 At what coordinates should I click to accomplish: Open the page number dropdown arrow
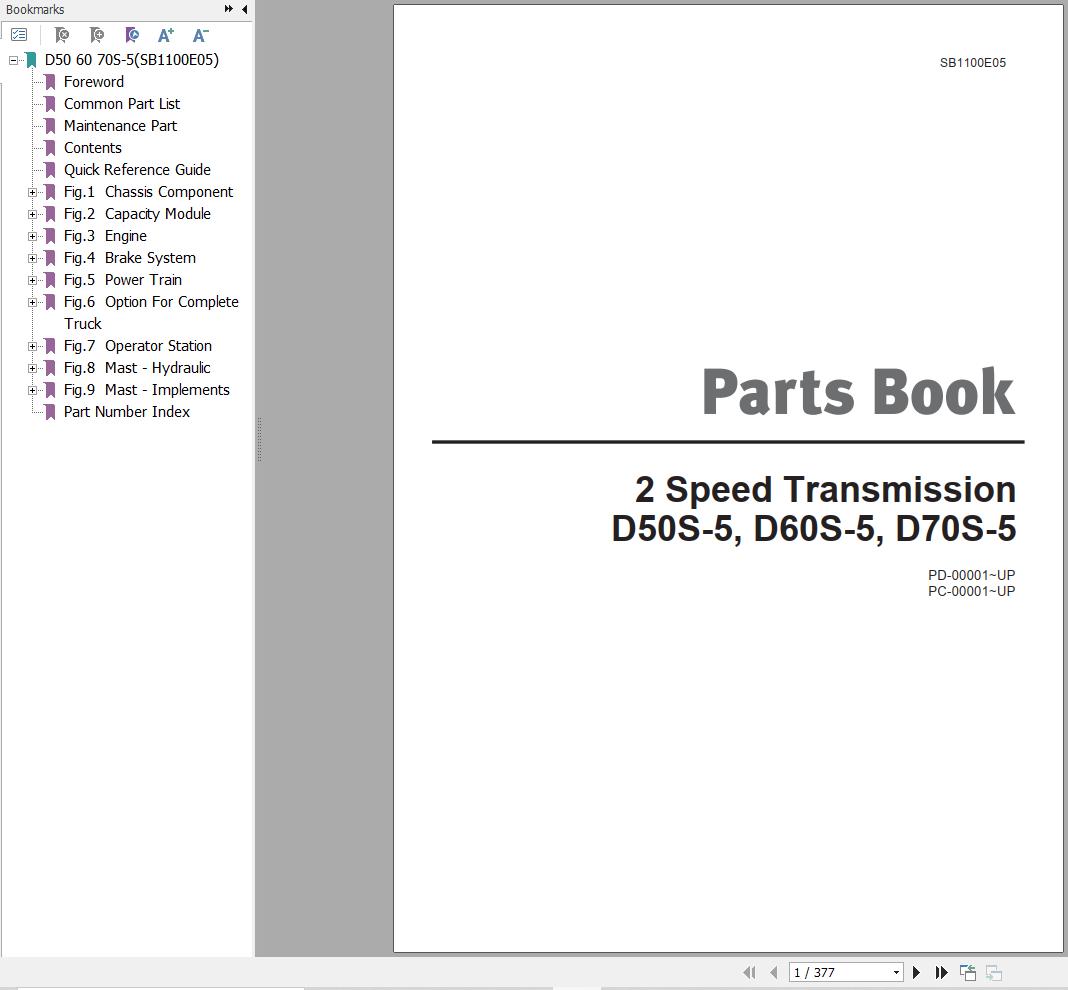[896, 972]
